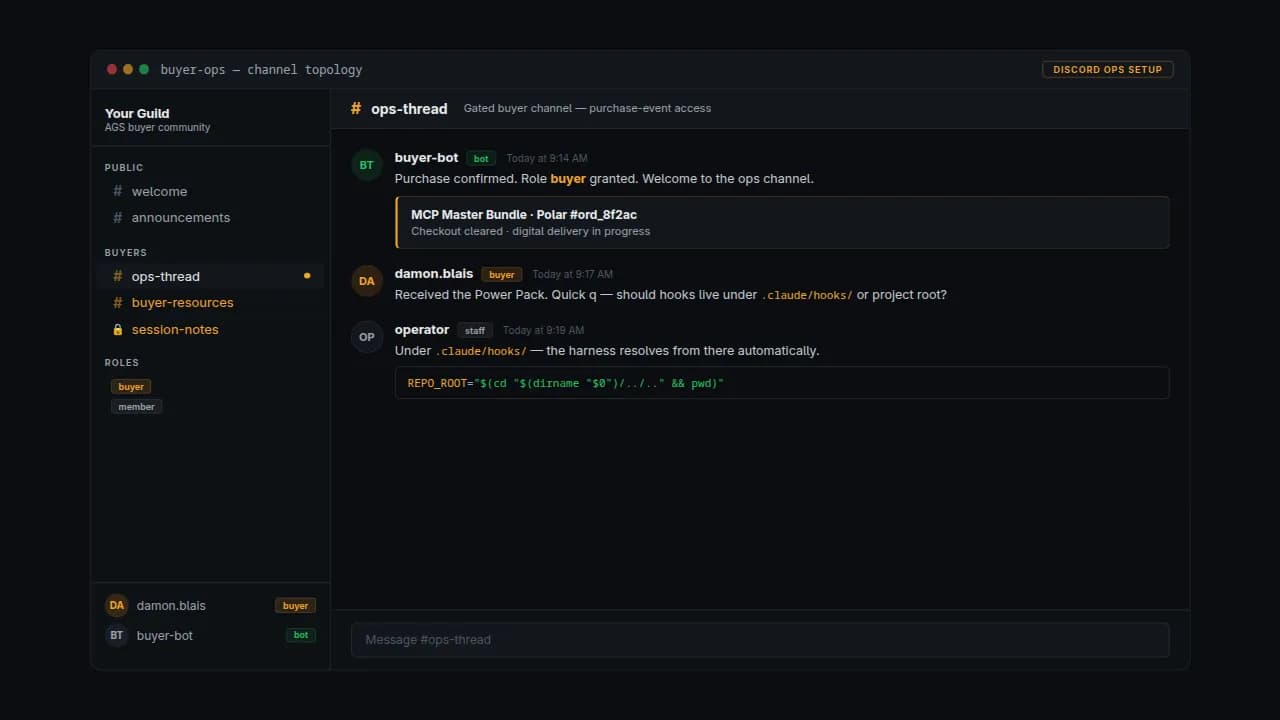Image resolution: width=1280 pixels, height=720 pixels.
Task: Click buyer-bot in the member list
Action: coord(165,635)
